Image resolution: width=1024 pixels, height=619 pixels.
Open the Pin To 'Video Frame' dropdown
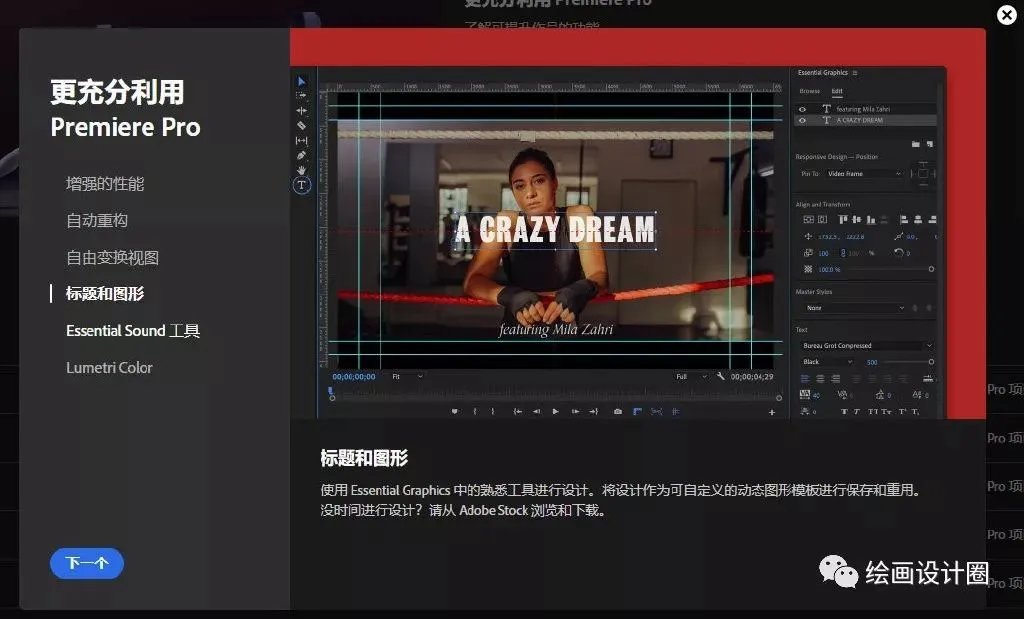click(x=864, y=174)
